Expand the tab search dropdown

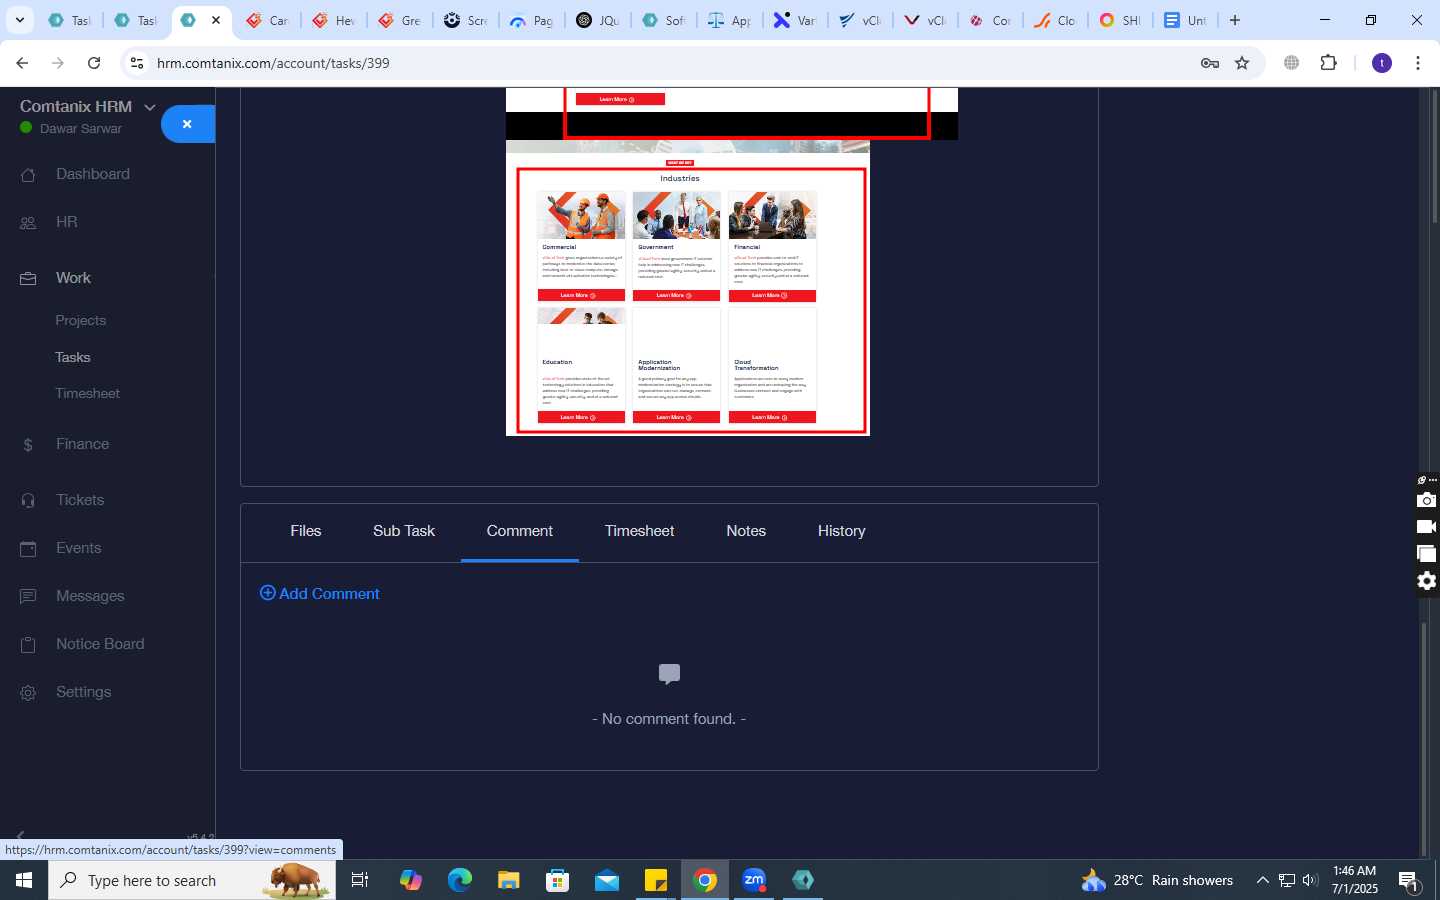[x=19, y=20]
